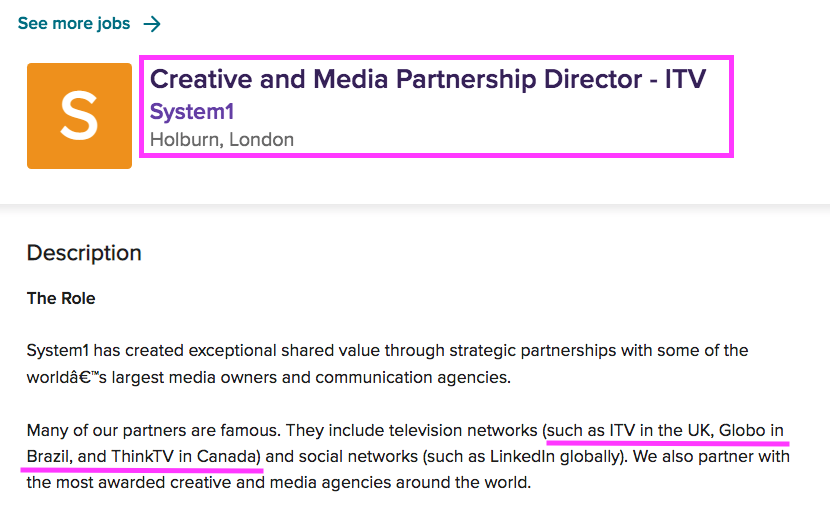
Task: Visit the System1 company link
Action: point(192,112)
